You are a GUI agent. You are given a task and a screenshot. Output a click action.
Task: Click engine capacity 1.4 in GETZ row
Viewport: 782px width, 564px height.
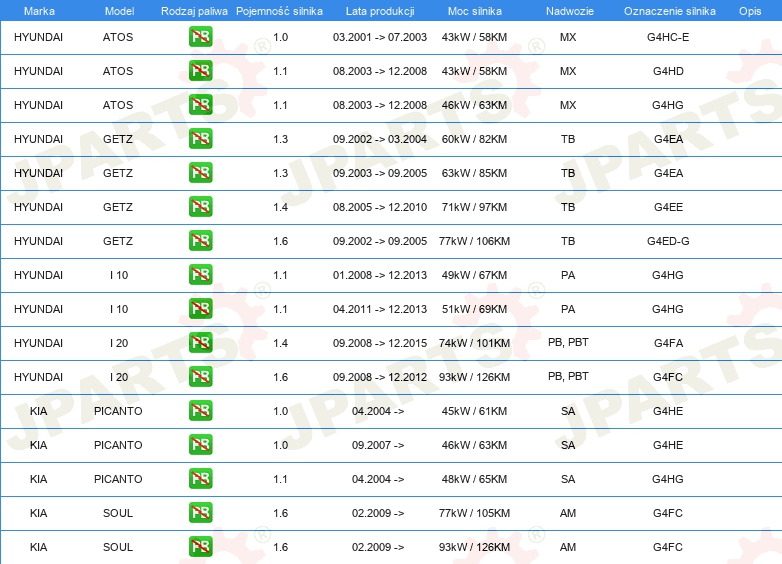(x=280, y=207)
